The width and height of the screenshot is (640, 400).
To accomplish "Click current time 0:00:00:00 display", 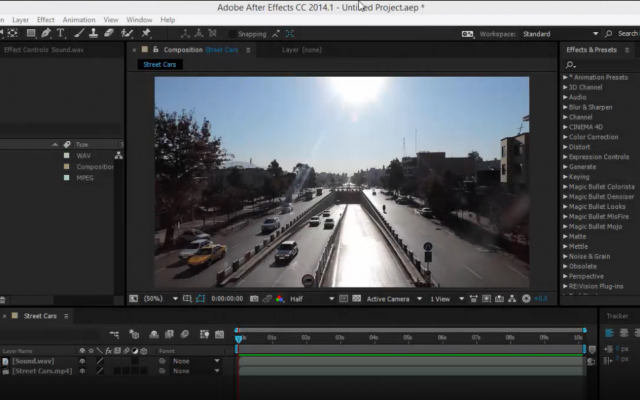I will pyautogui.click(x=227, y=299).
